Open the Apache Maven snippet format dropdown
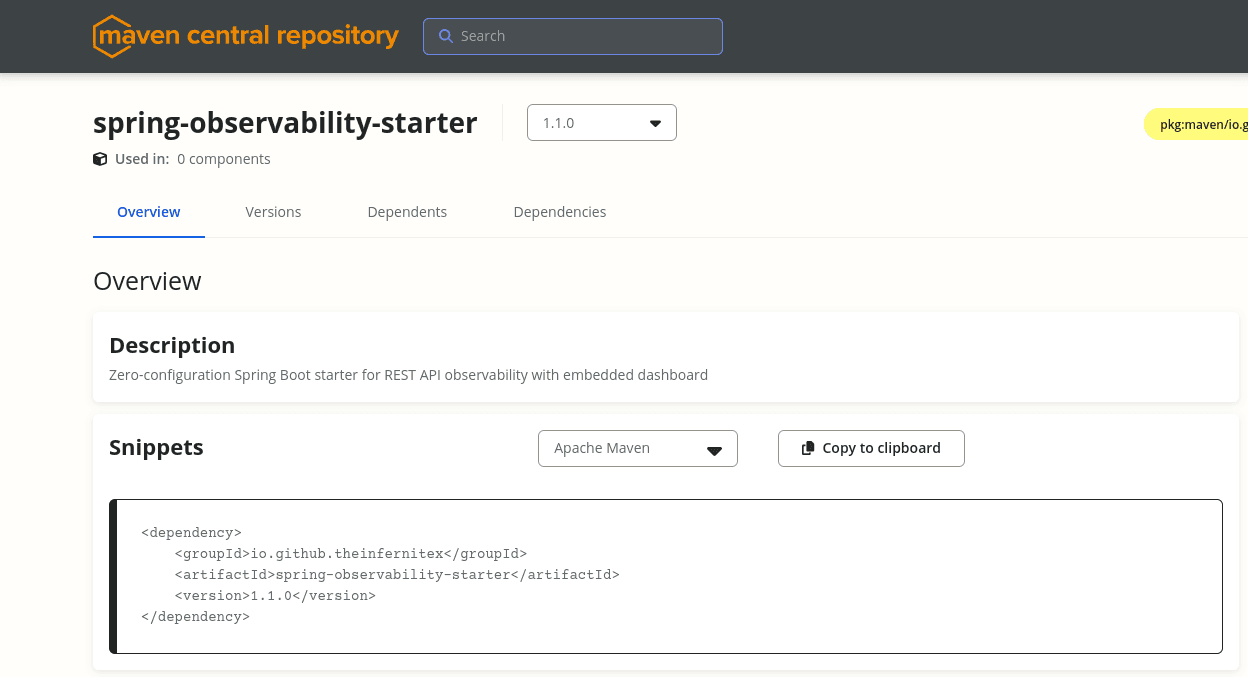Screen dimensions: 1248x677 point(638,448)
